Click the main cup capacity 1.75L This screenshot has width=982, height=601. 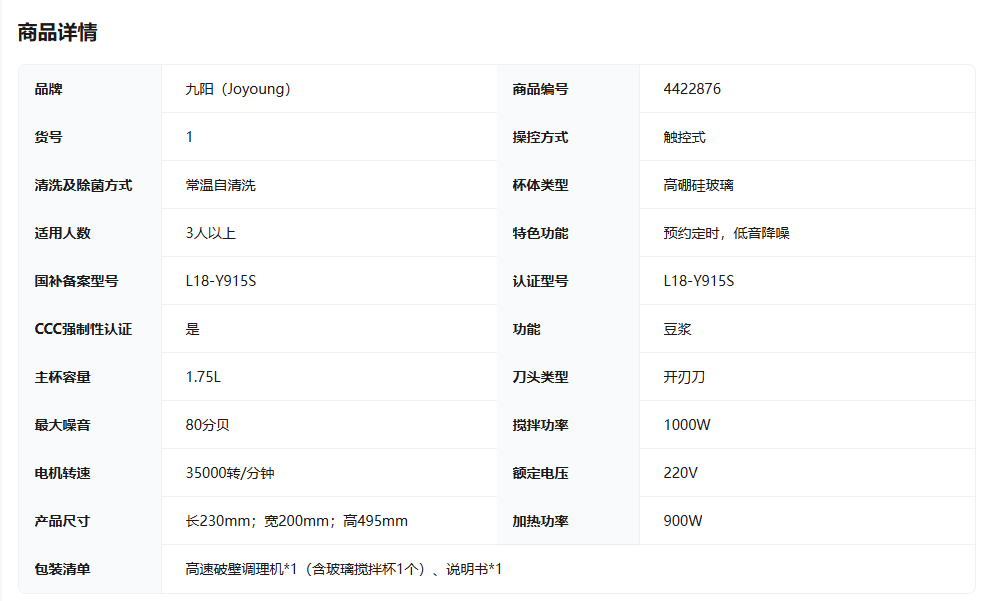click(203, 377)
